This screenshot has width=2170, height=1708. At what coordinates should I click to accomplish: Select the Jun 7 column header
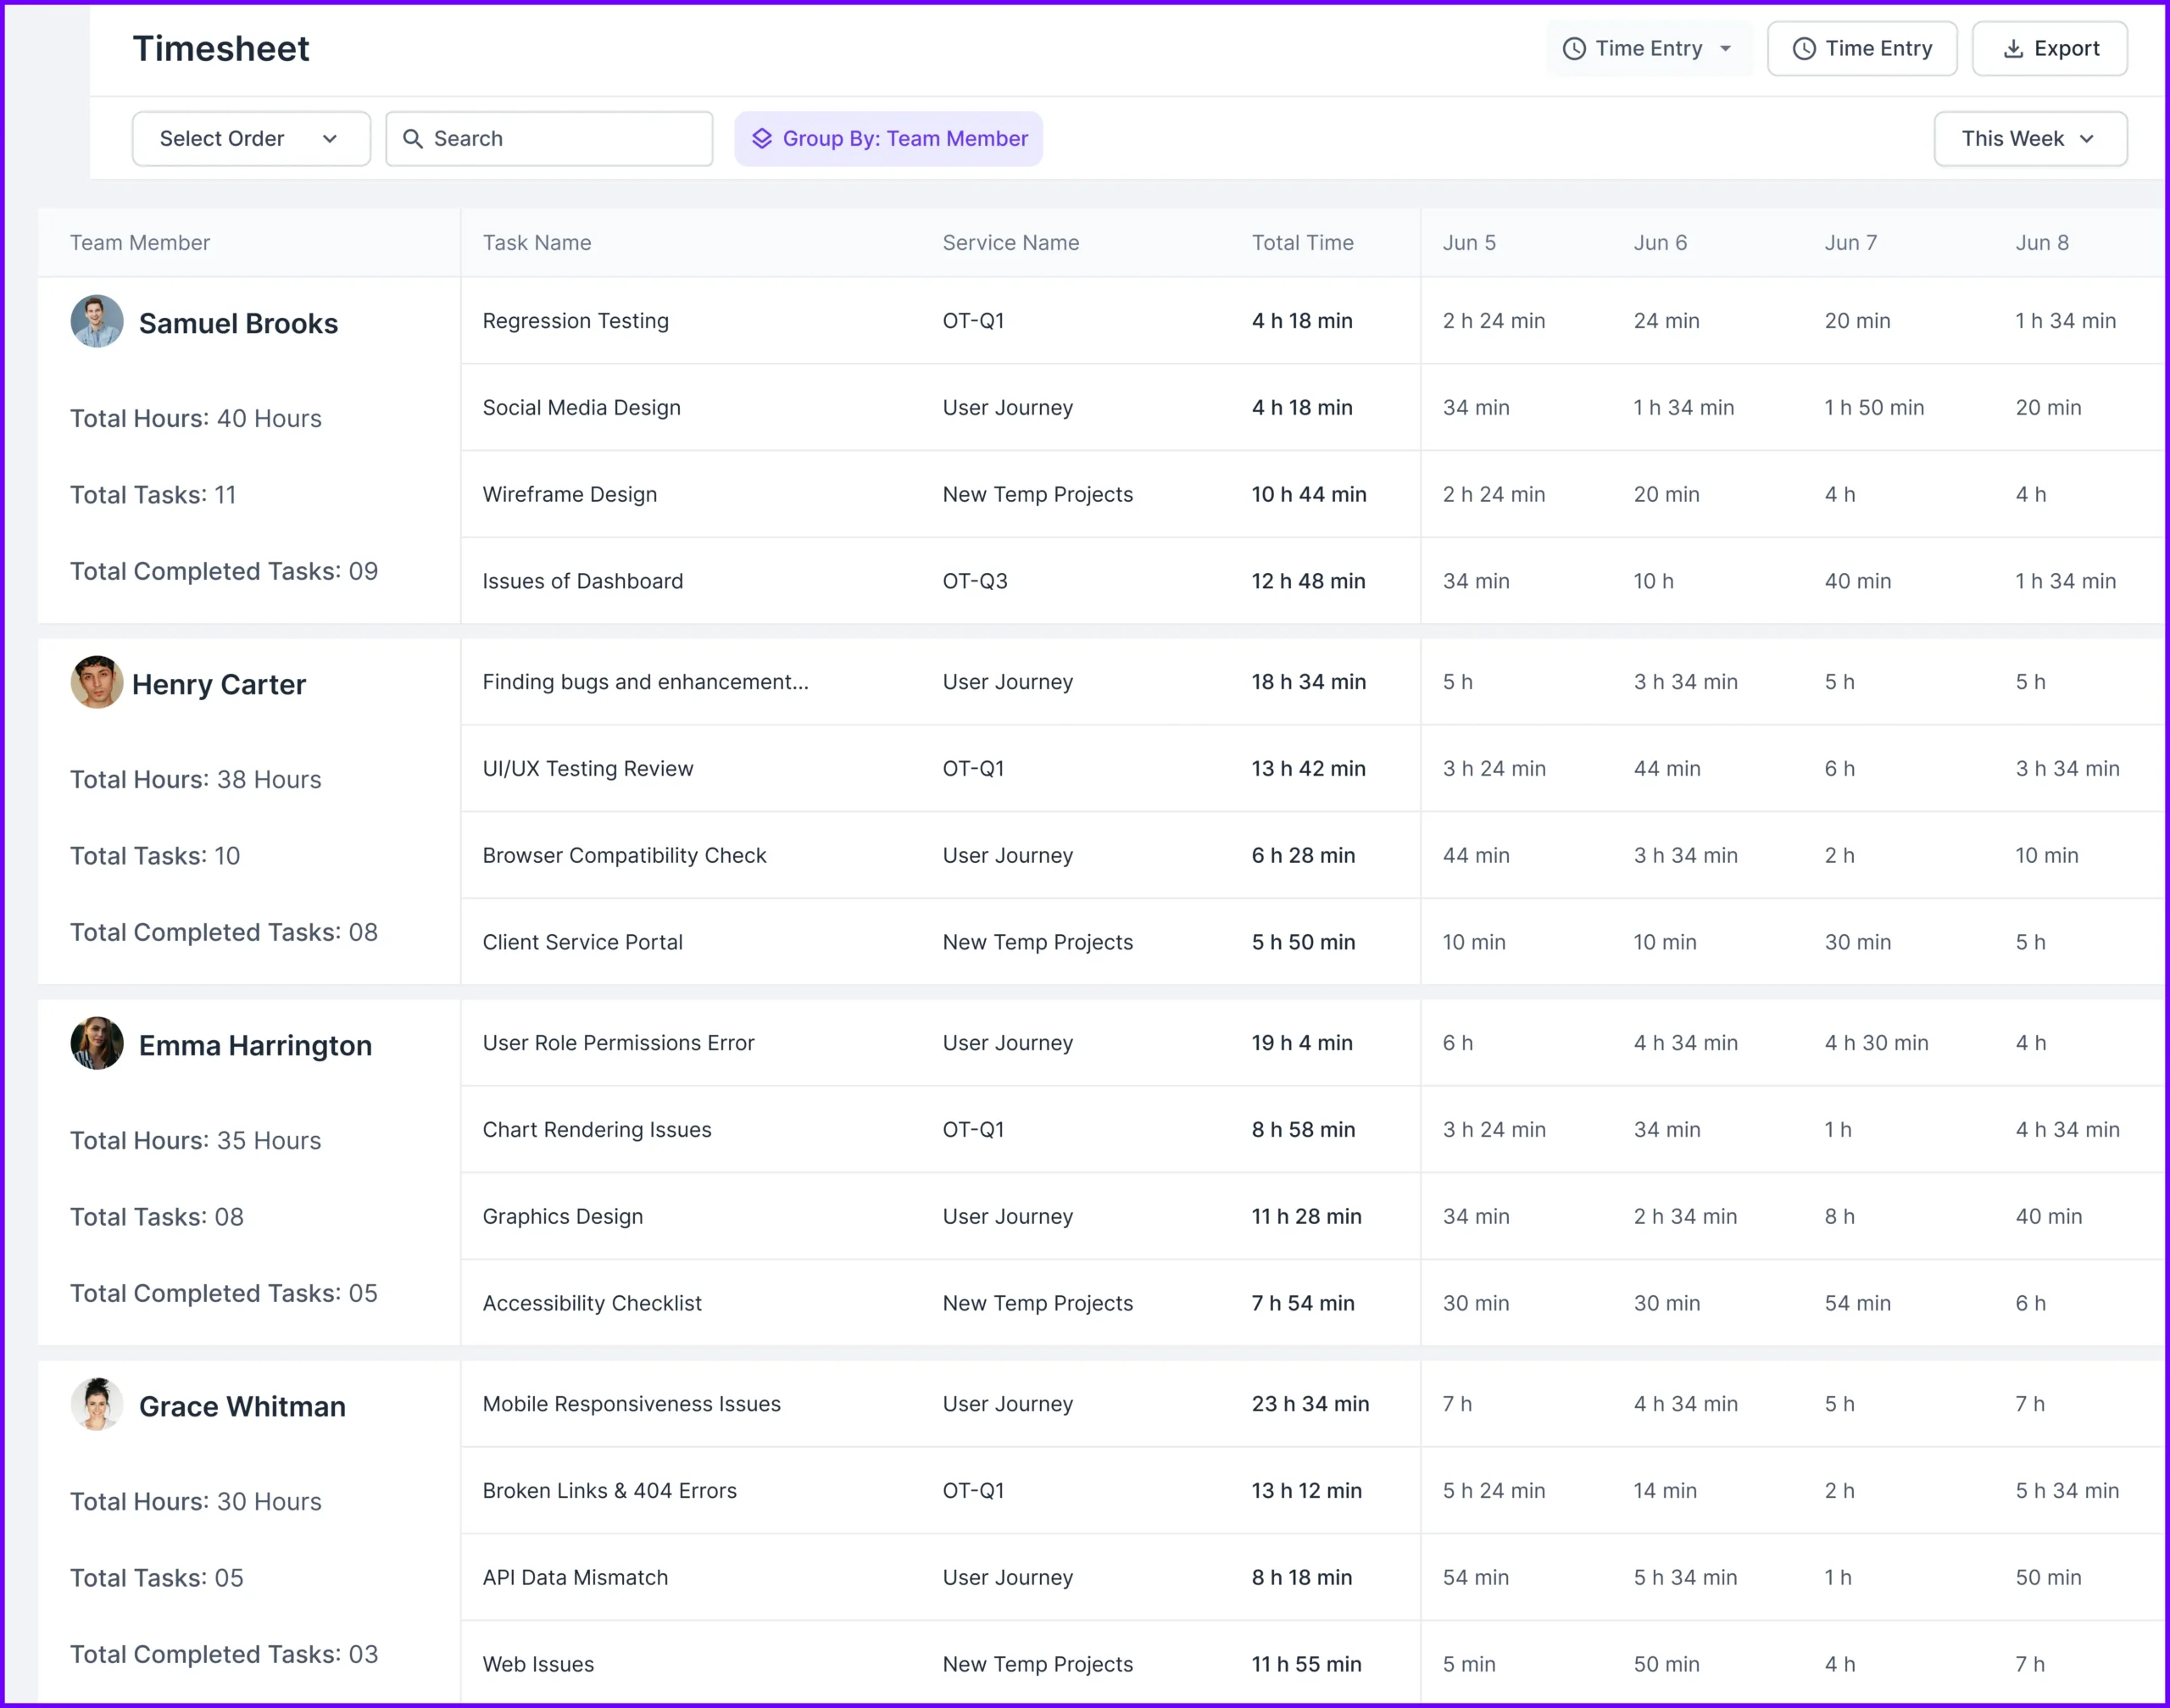coord(1851,242)
